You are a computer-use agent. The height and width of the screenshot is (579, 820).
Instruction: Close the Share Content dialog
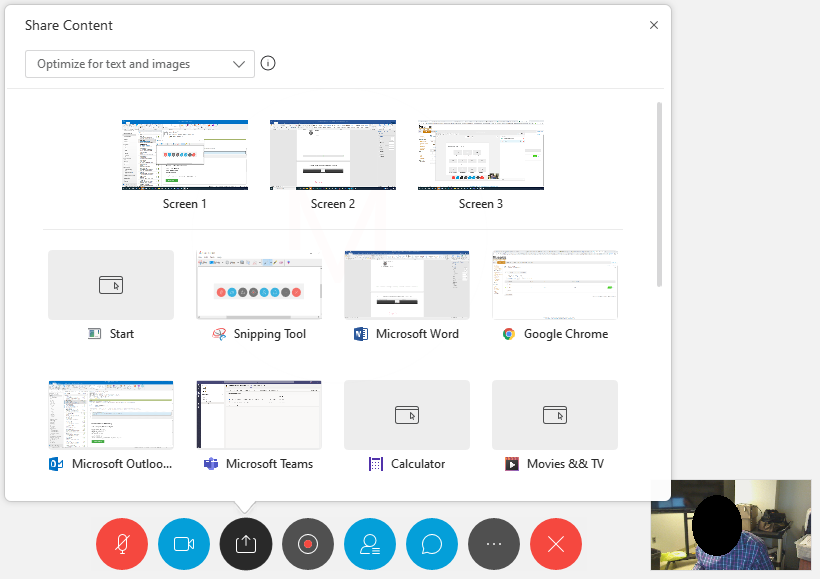click(x=654, y=25)
